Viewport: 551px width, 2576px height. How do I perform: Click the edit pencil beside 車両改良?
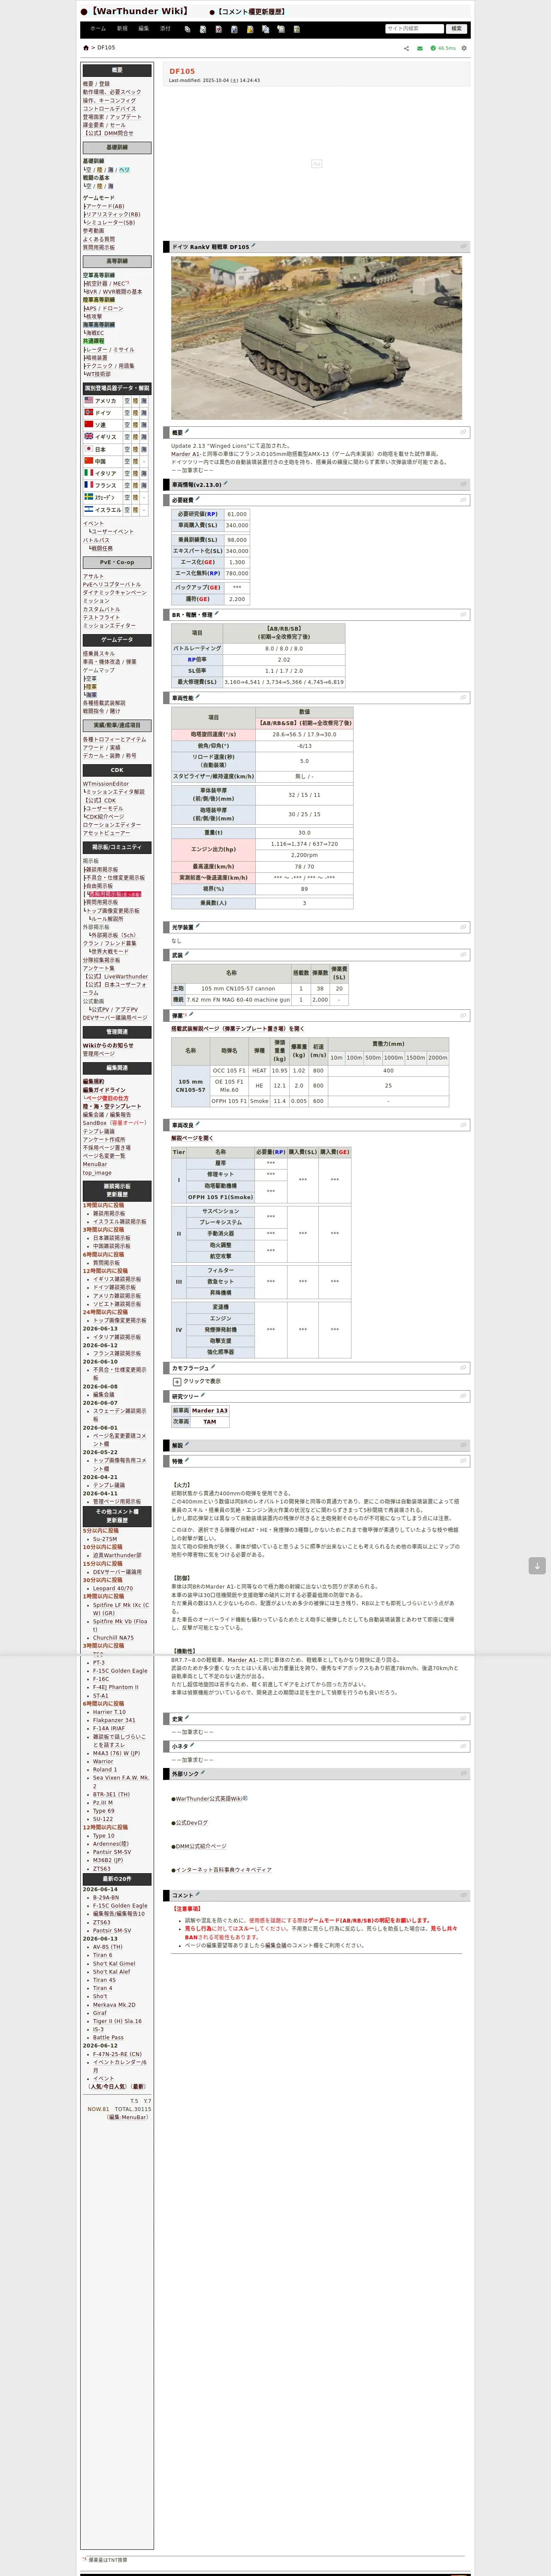tap(198, 1125)
